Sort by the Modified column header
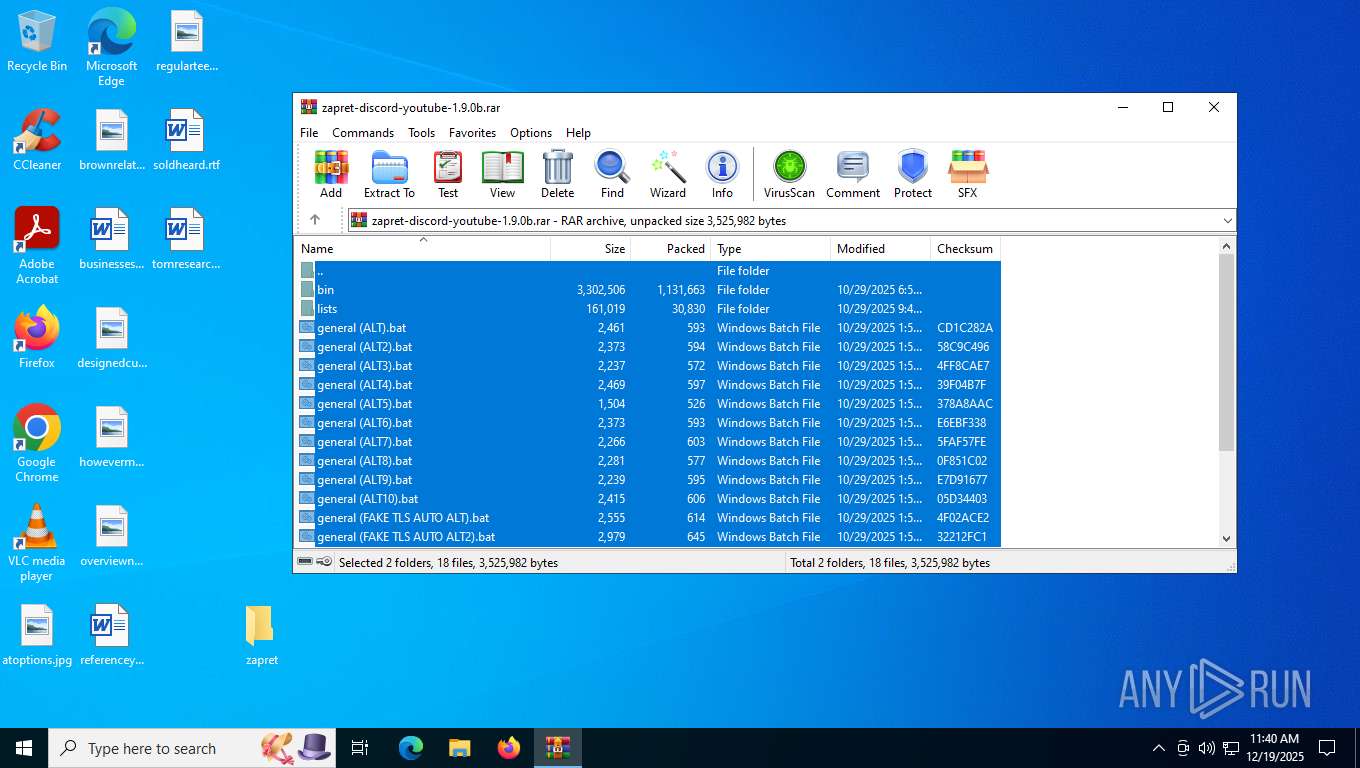 [x=880, y=248]
